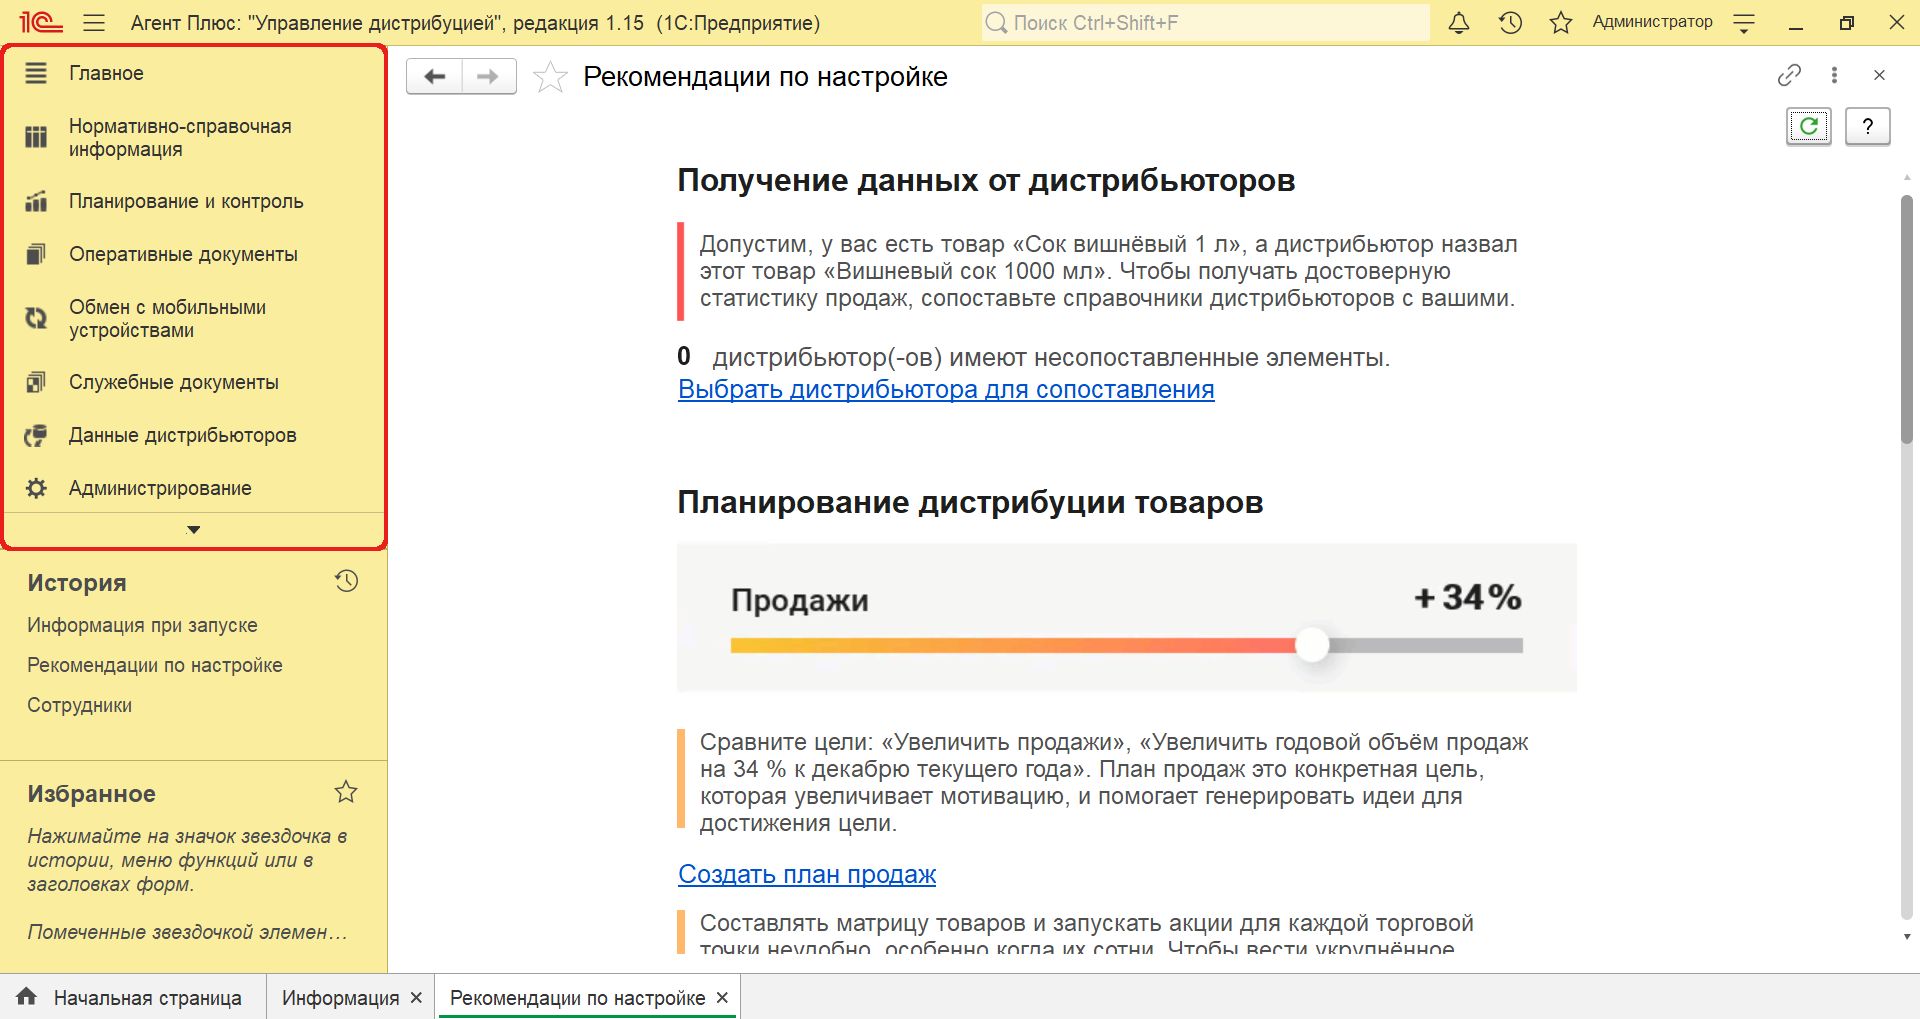Open the history clock icon in title bar

pos(1510,23)
